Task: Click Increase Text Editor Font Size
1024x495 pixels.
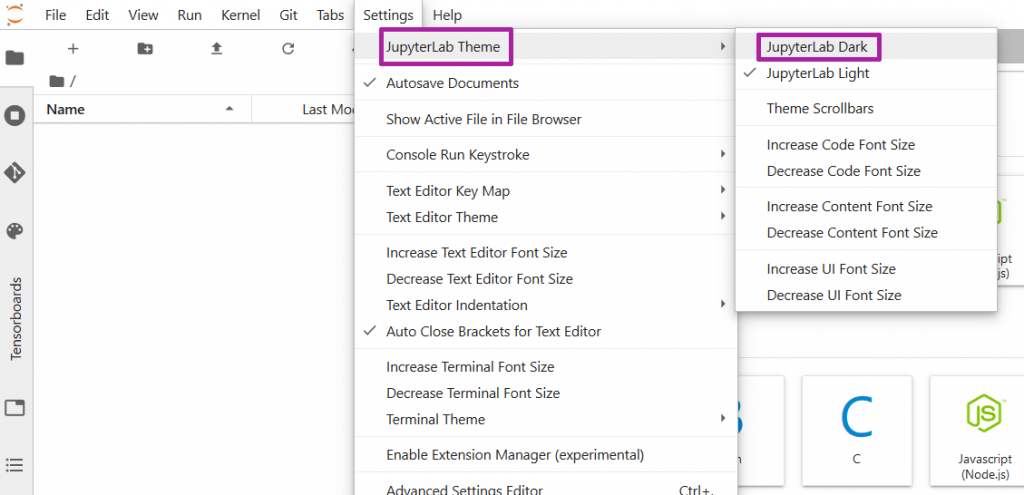Action: [546, 252]
